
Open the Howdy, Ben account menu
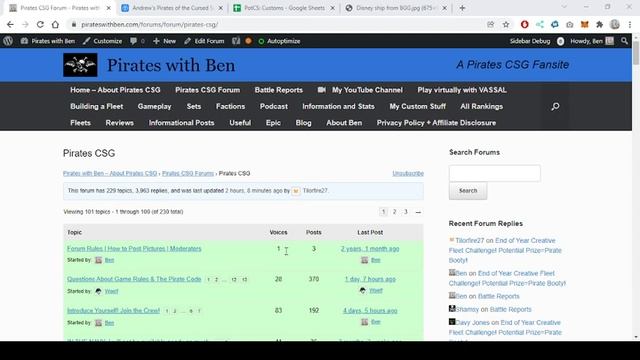(x=591, y=41)
